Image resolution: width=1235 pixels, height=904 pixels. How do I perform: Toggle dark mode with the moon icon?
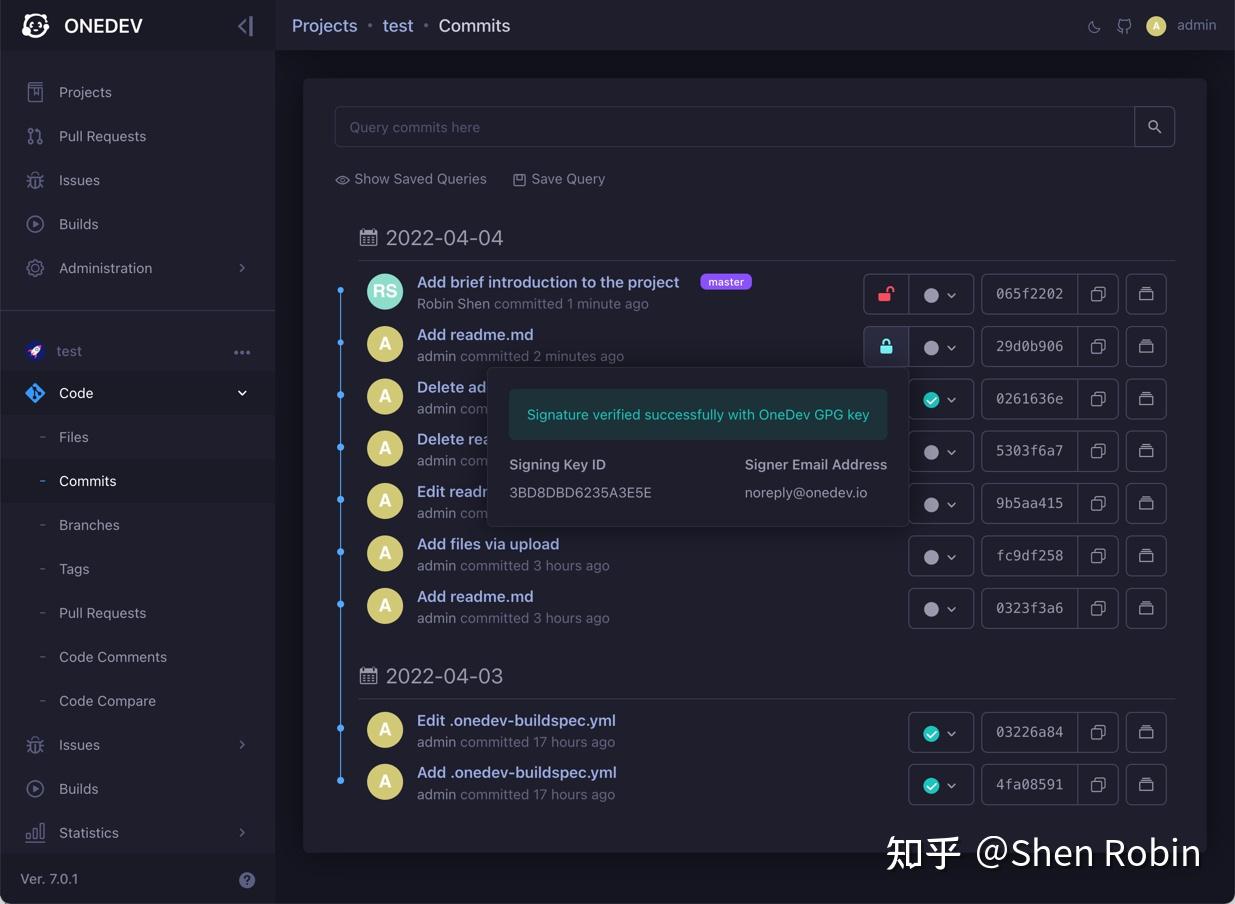pyautogui.click(x=1094, y=27)
